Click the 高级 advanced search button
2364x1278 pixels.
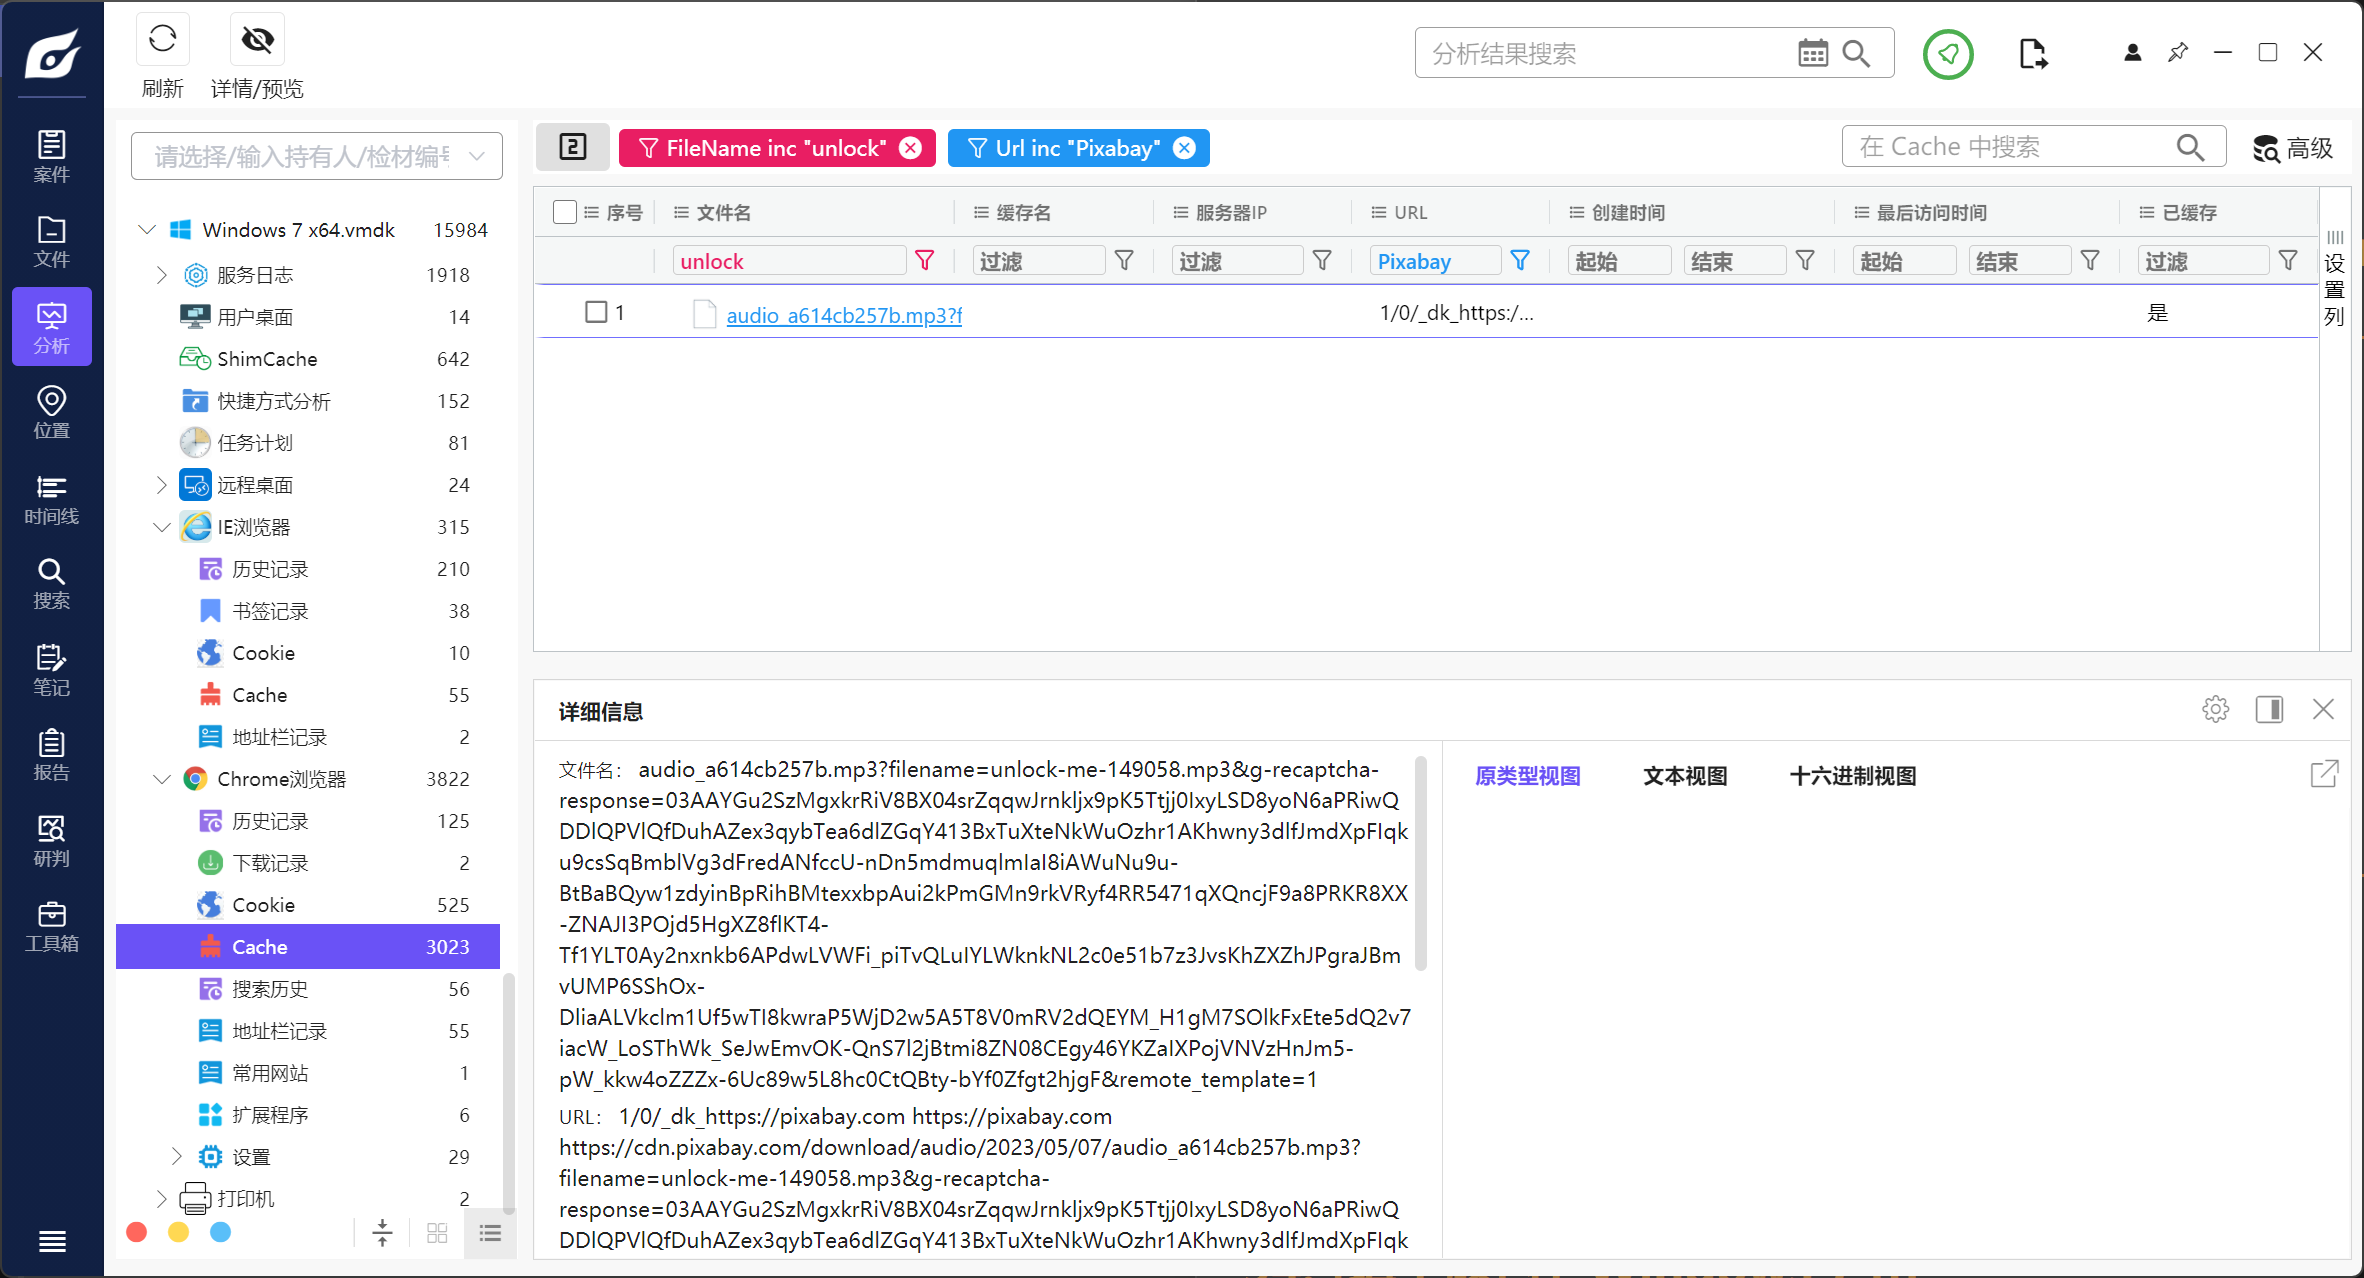[2292, 148]
